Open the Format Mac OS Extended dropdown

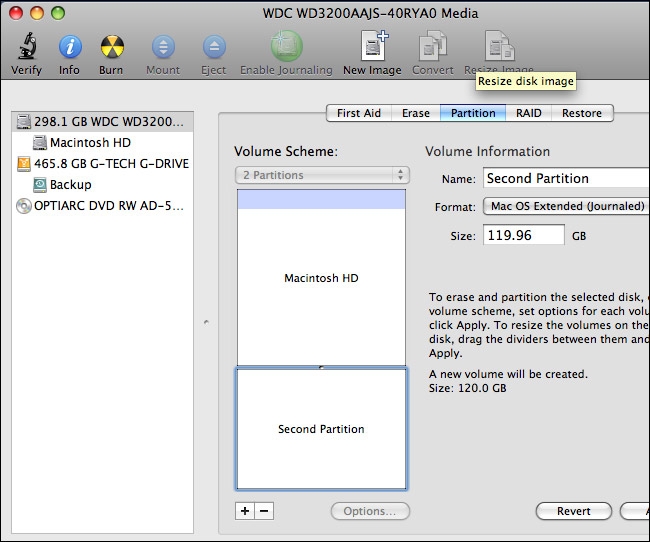[566, 206]
